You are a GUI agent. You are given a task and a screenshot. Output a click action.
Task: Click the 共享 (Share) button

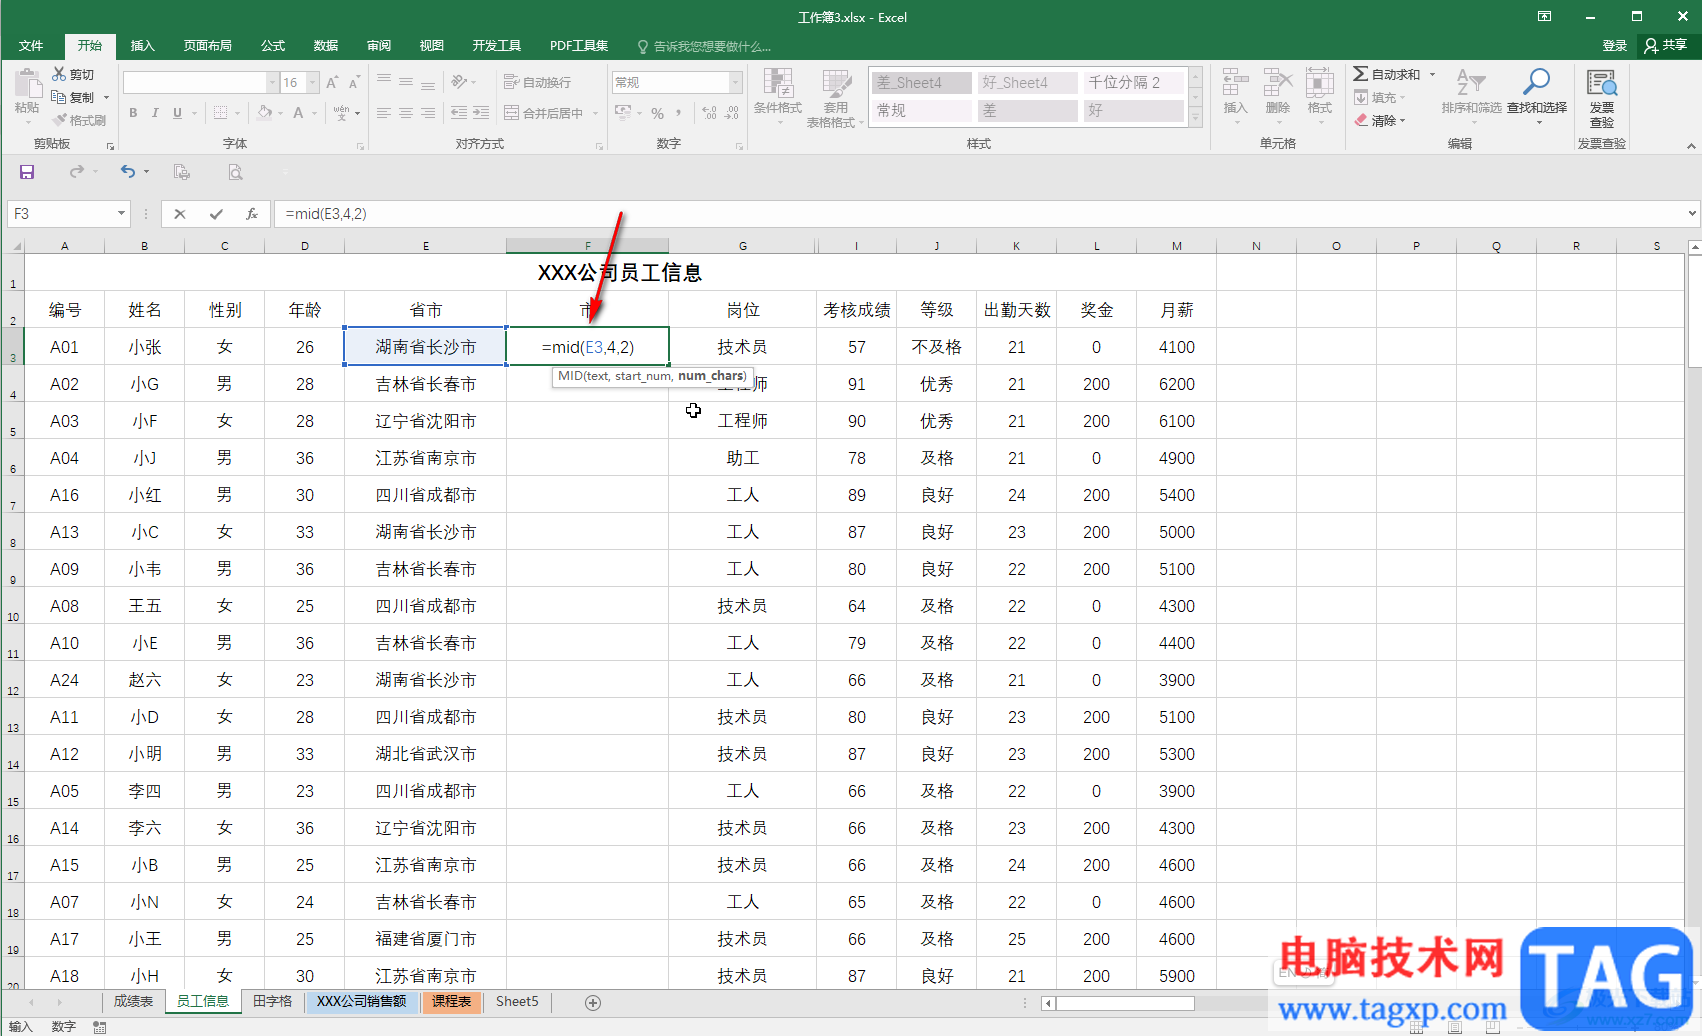1666,45
